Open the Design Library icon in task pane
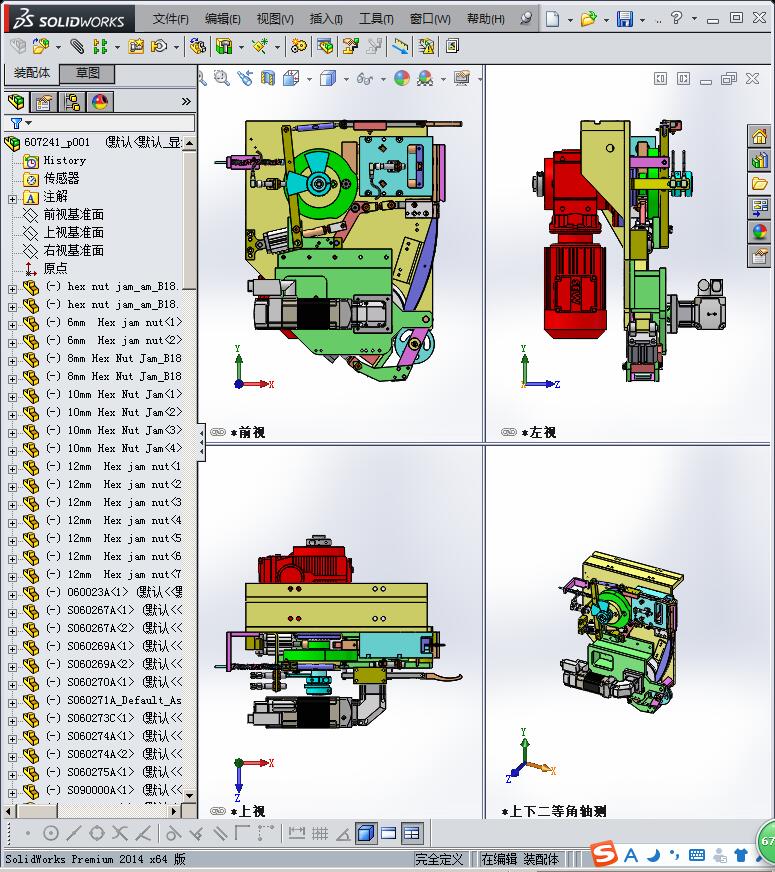775x872 pixels. [759, 160]
